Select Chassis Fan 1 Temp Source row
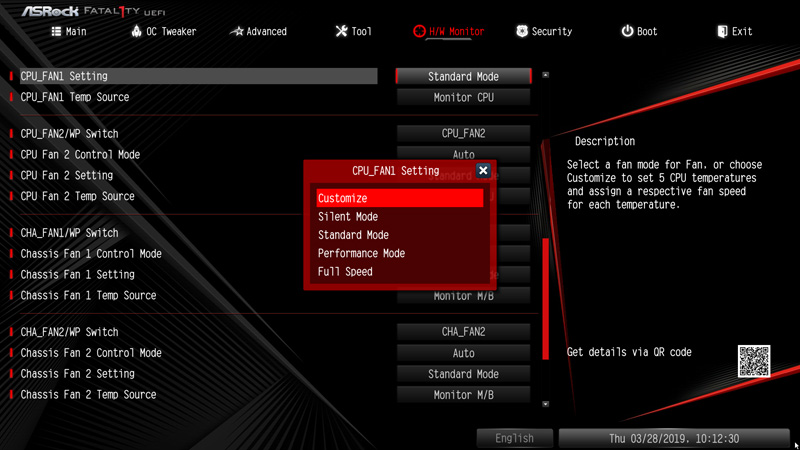This screenshot has height=450, width=800. (198, 295)
